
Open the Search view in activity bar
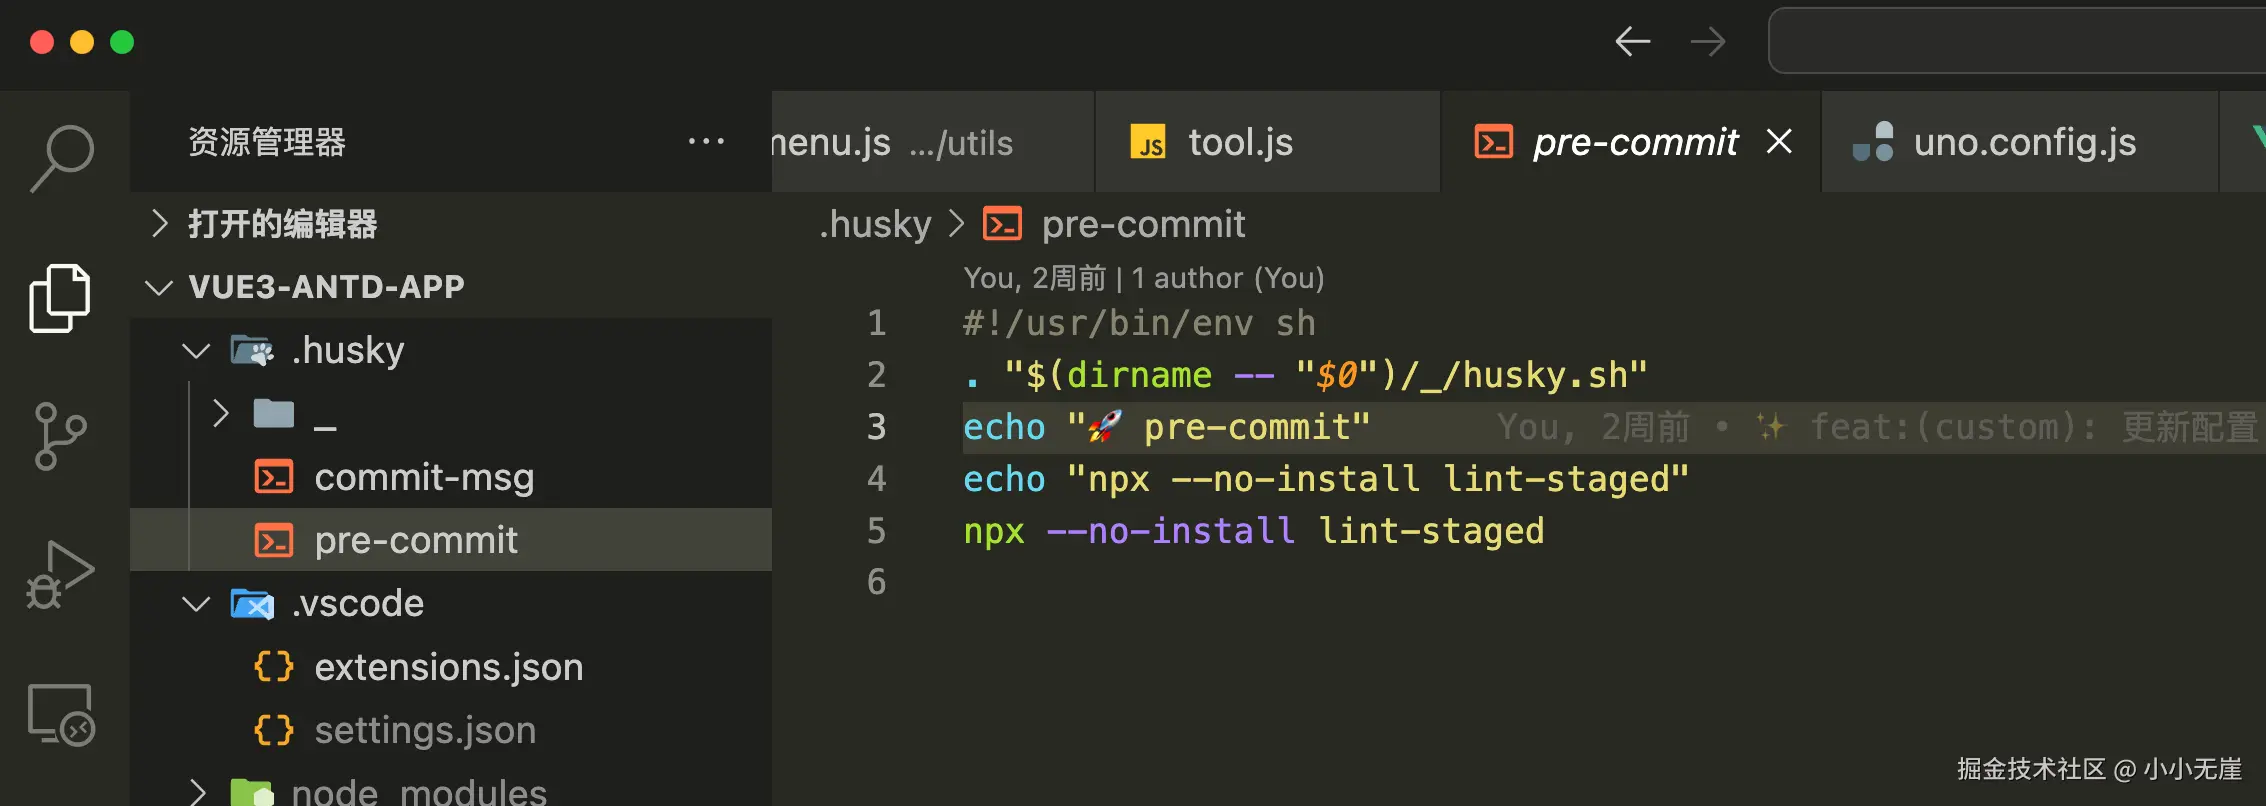(x=62, y=157)
